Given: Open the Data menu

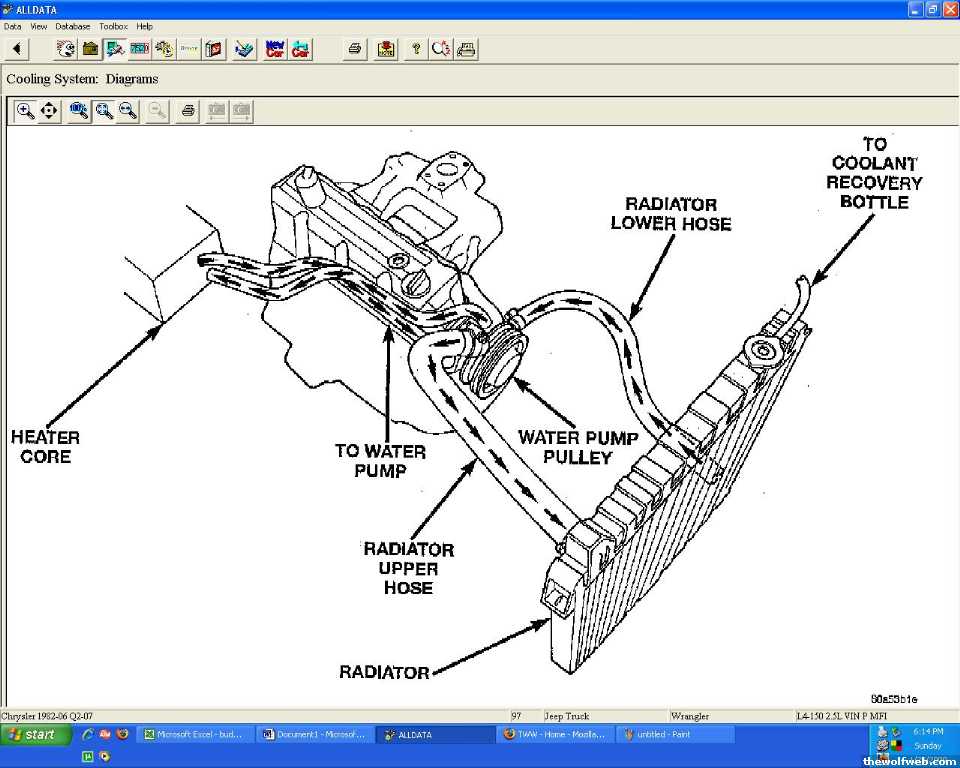Looking at the screenshot, I should coord(12,26).
